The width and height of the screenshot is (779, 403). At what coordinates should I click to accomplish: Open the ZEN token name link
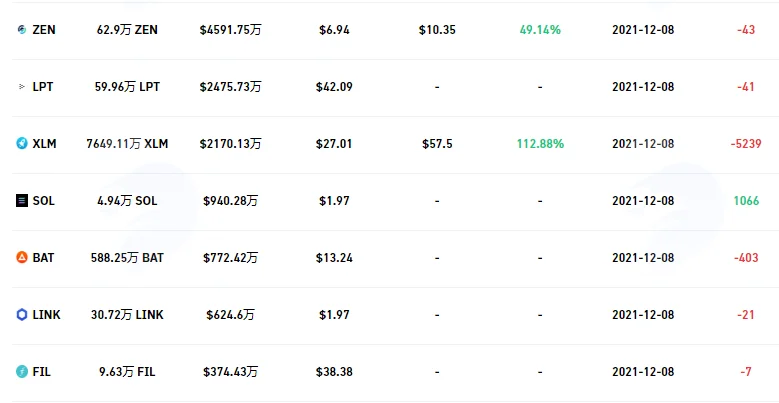44,30
